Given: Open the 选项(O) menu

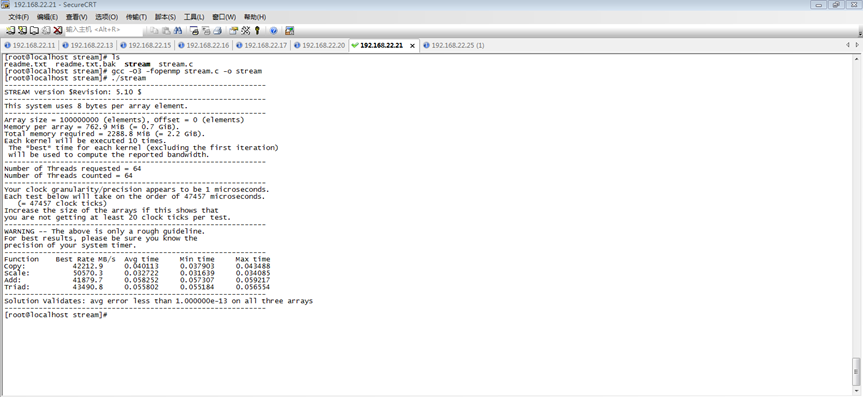Looking at the screenshot, I should click(x=106, y=17).
